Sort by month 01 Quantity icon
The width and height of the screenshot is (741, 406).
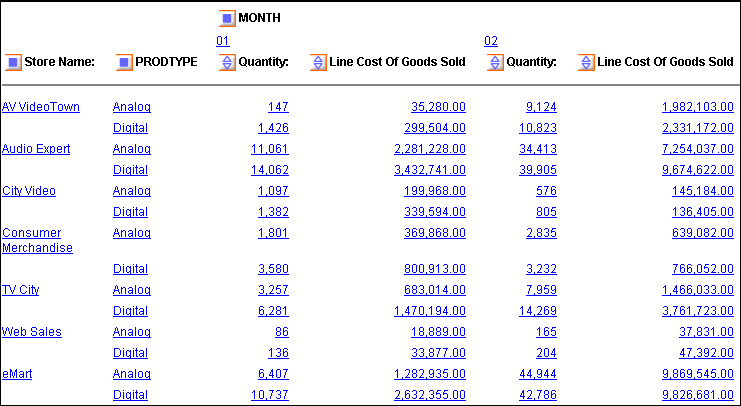(x=227, y=62)
